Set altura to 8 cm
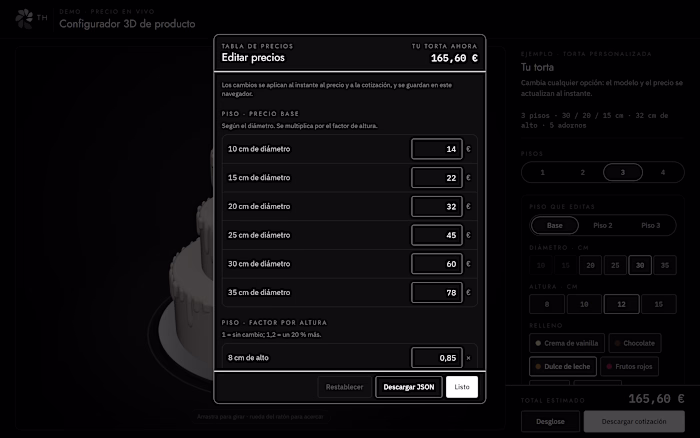This screenshot has height=438, width=700. coord(547,304)
